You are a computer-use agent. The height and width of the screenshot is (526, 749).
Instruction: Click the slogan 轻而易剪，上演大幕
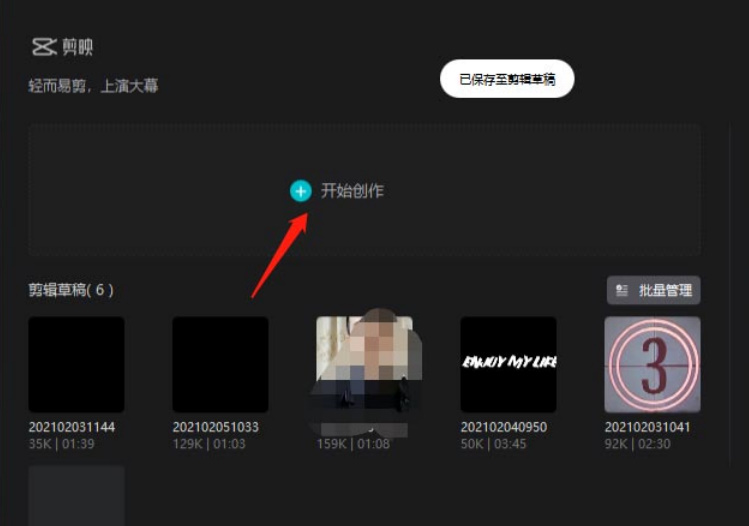[x=93, y=86]
